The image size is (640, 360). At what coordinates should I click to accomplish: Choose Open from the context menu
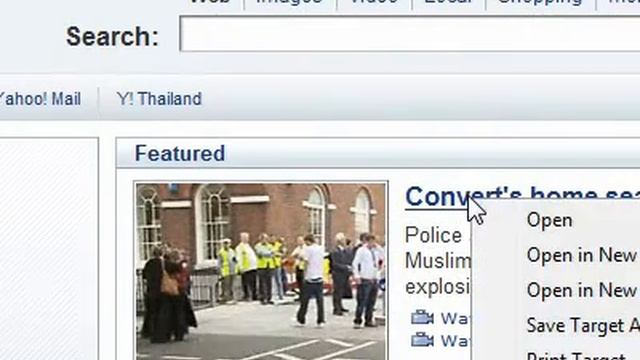coord(549,220)
